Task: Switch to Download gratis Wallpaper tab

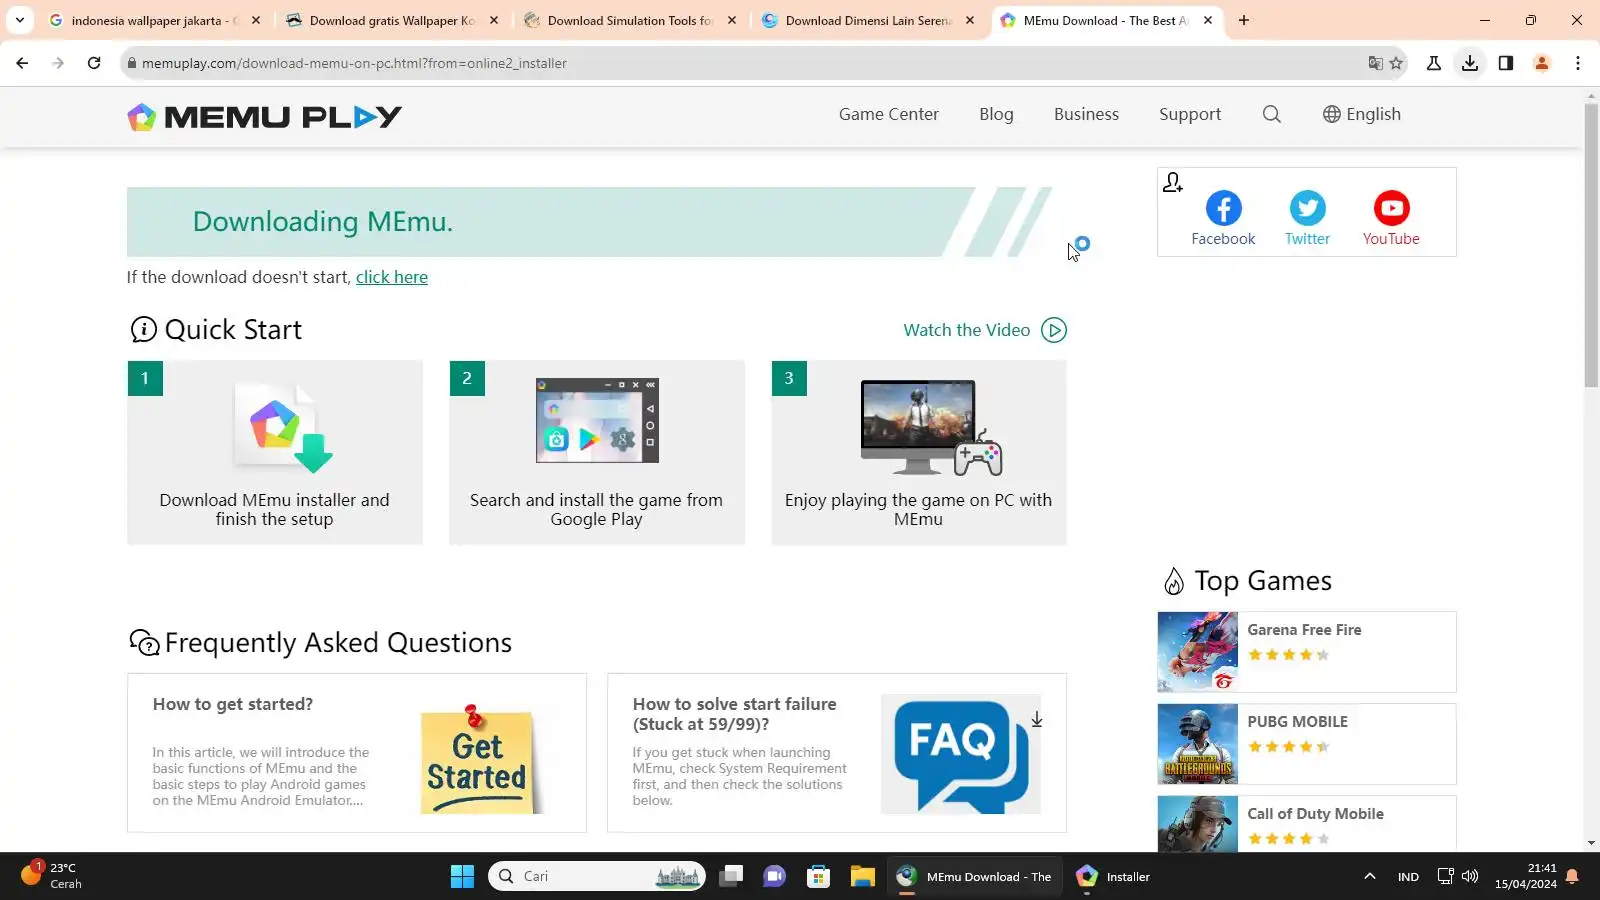Action: click(x=392, y=20)
